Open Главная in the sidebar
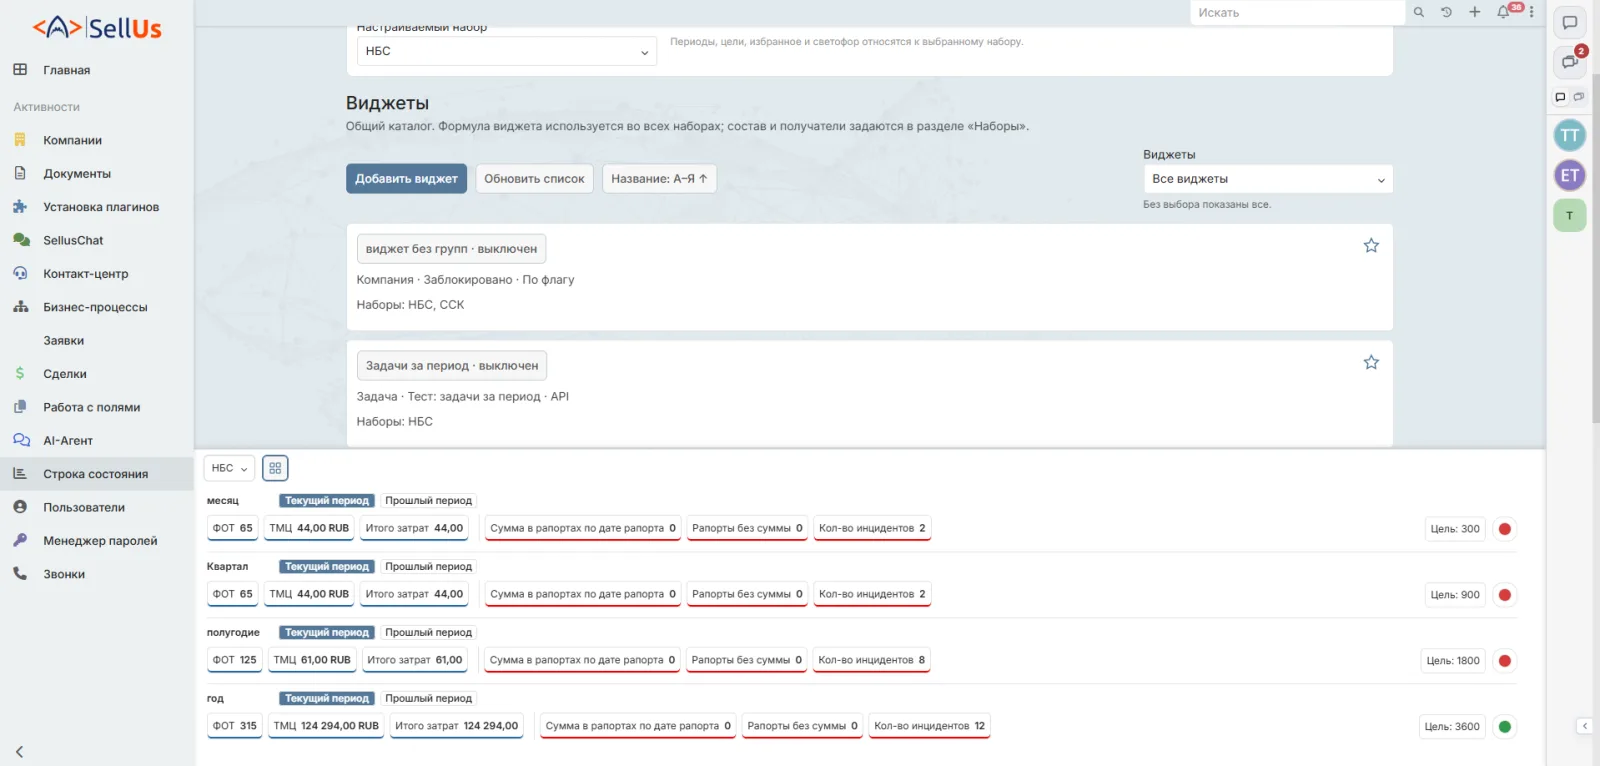Viewport: 1600px width, 766px height. pos(66,70)
